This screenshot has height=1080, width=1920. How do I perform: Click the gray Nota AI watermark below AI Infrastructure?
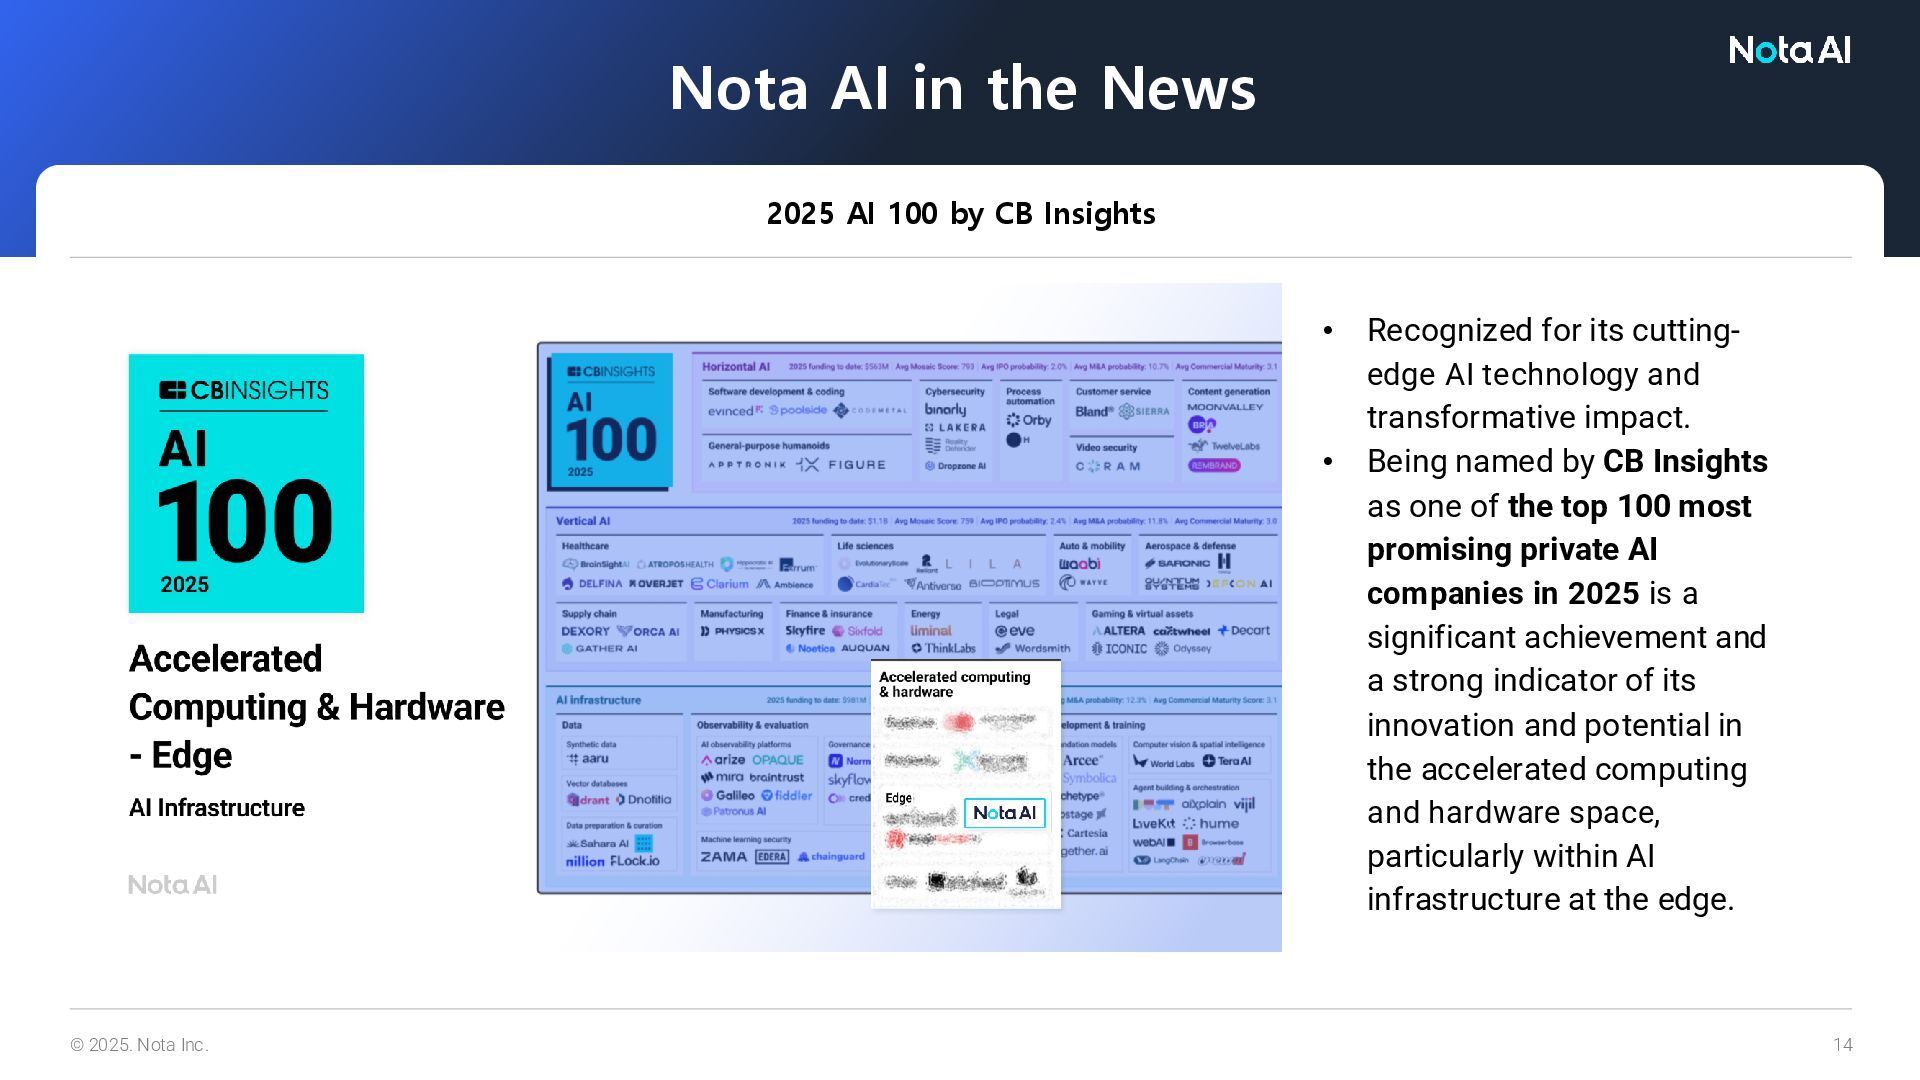click(172, 885)
